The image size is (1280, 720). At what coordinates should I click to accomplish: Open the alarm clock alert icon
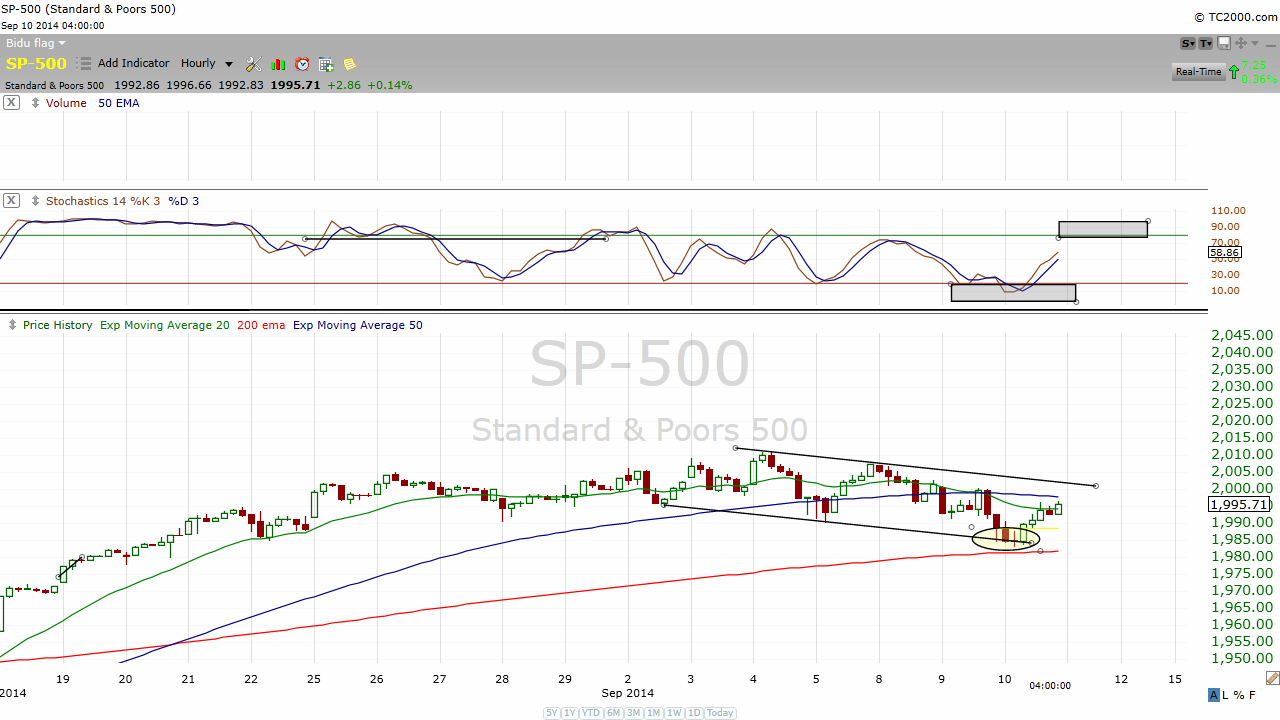coord(302,64)
